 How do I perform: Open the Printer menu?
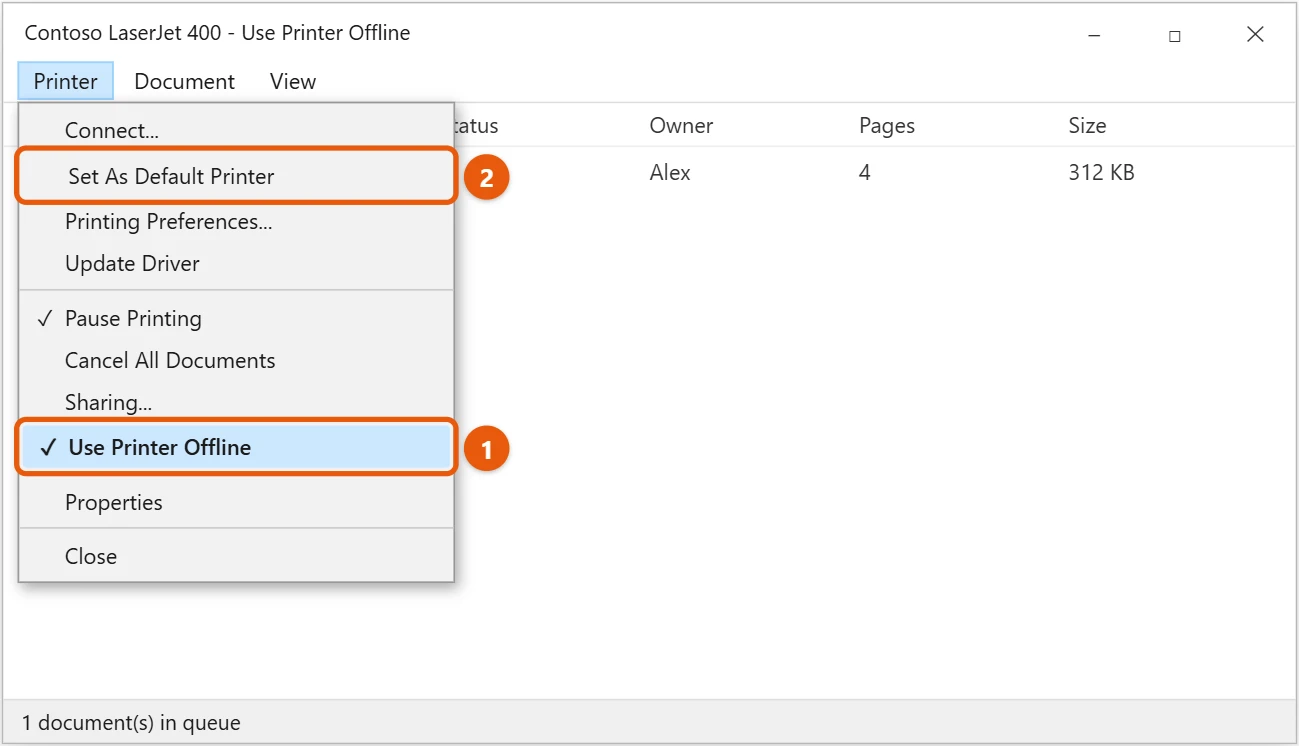point(66,81)
